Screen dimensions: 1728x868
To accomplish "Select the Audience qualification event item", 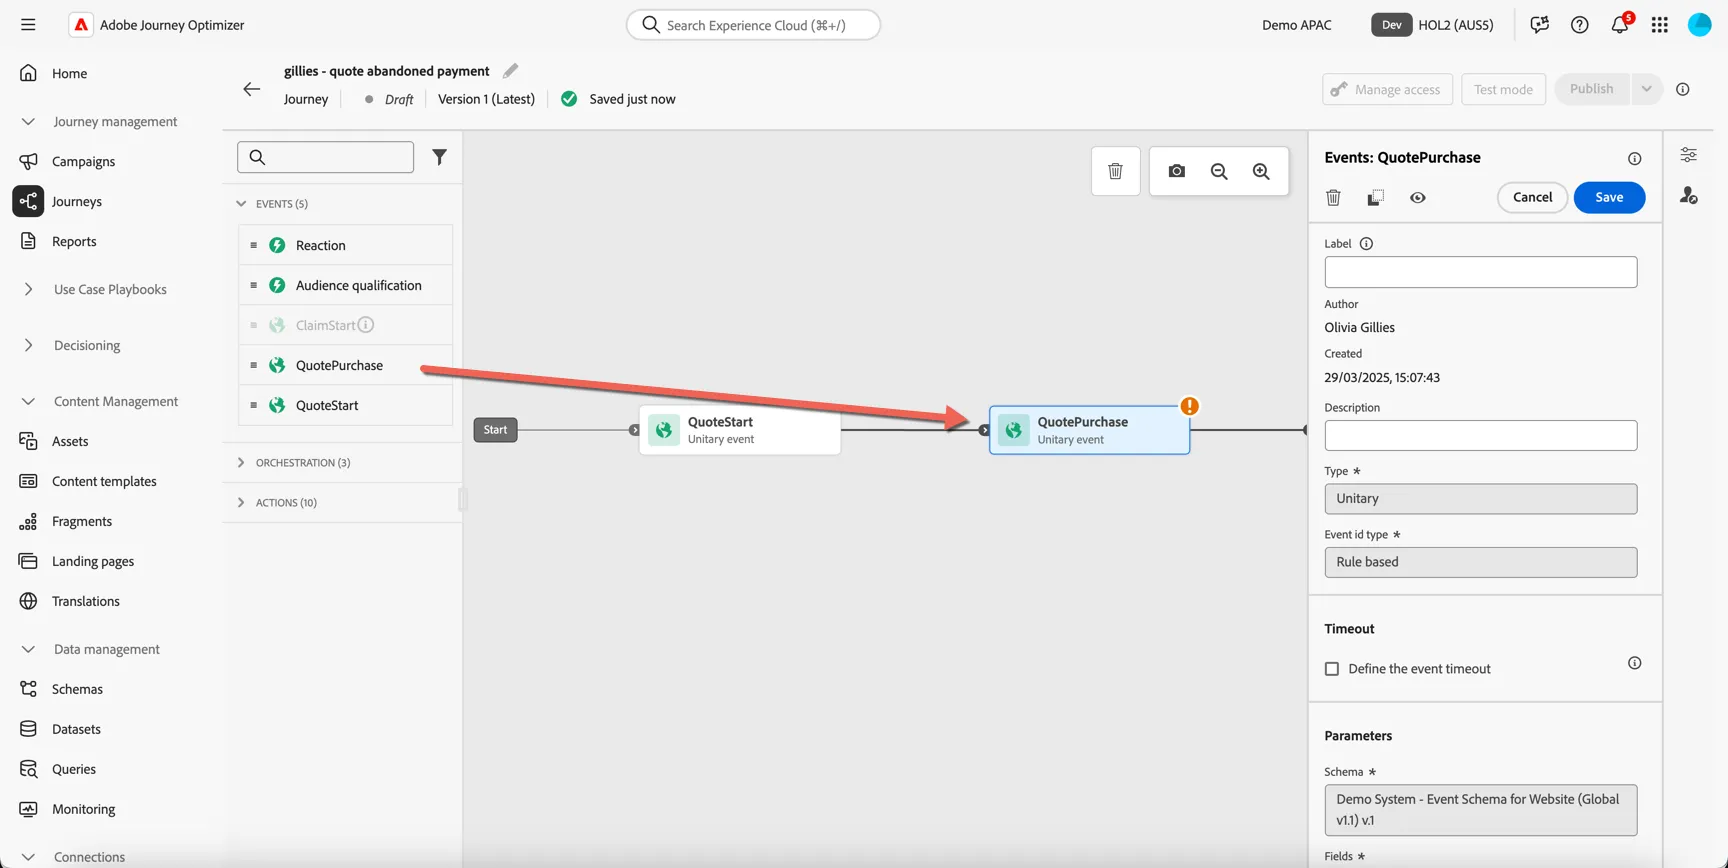I will coord(345,285).
